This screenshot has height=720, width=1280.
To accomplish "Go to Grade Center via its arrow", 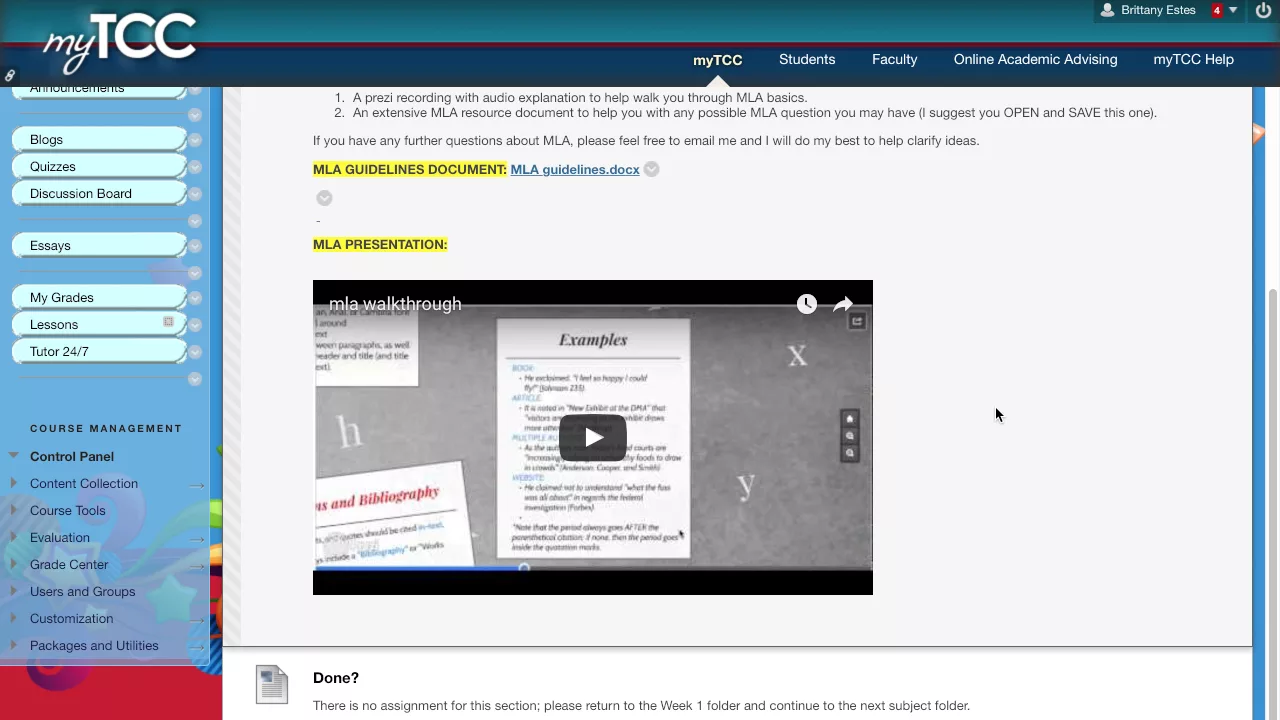I will (x=197, y=566).
